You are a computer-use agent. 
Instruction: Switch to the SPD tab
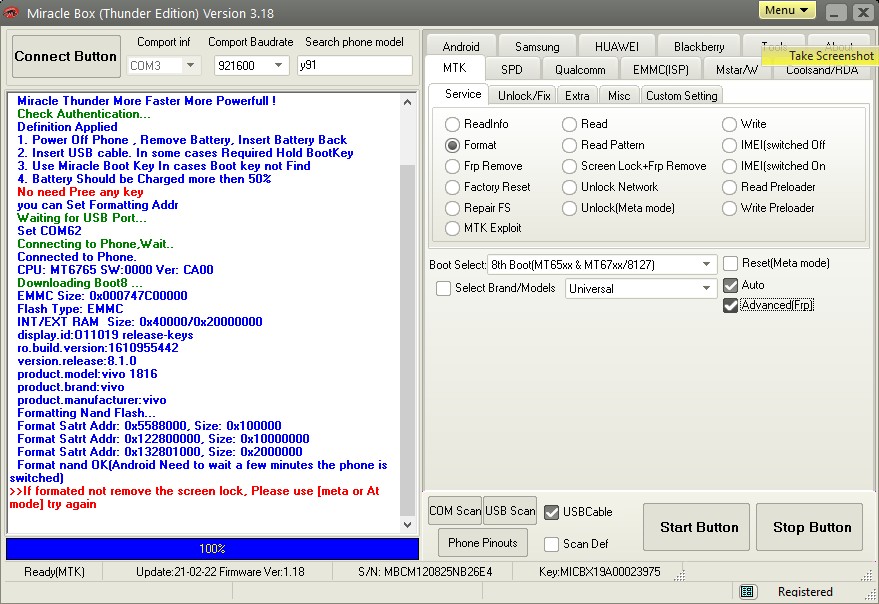pyautogui.click(x=511, y=70)
